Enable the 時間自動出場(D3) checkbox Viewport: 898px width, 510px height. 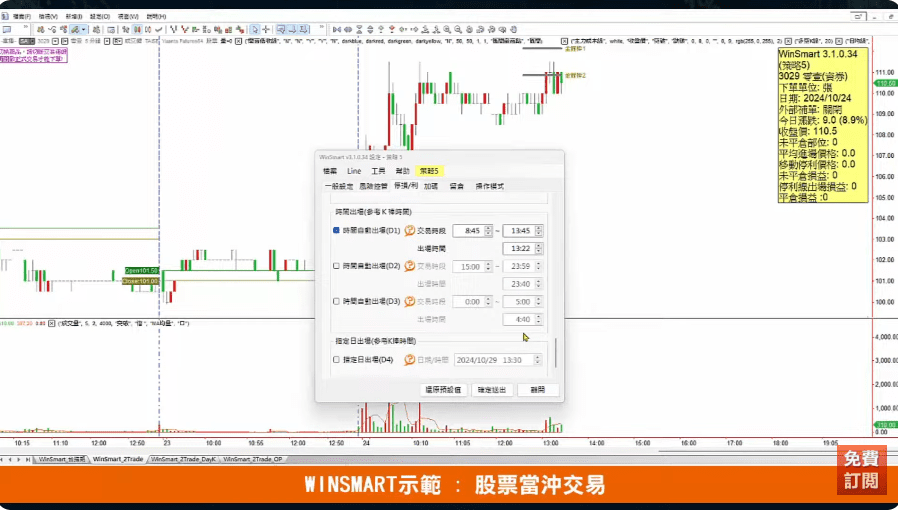336,301
